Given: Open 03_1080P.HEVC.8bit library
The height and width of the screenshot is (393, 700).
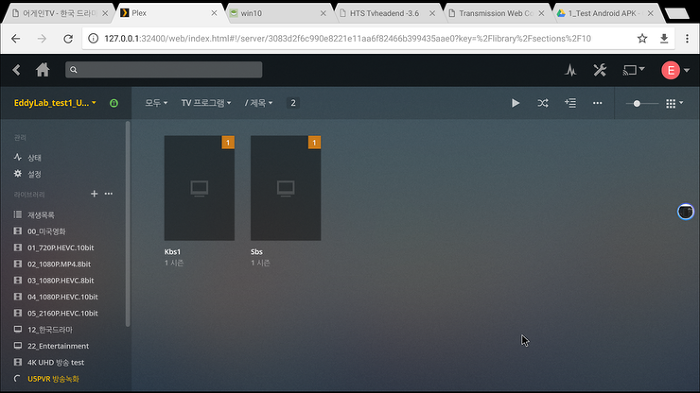Looking at the screenshot, I should (x=54, y=280).
